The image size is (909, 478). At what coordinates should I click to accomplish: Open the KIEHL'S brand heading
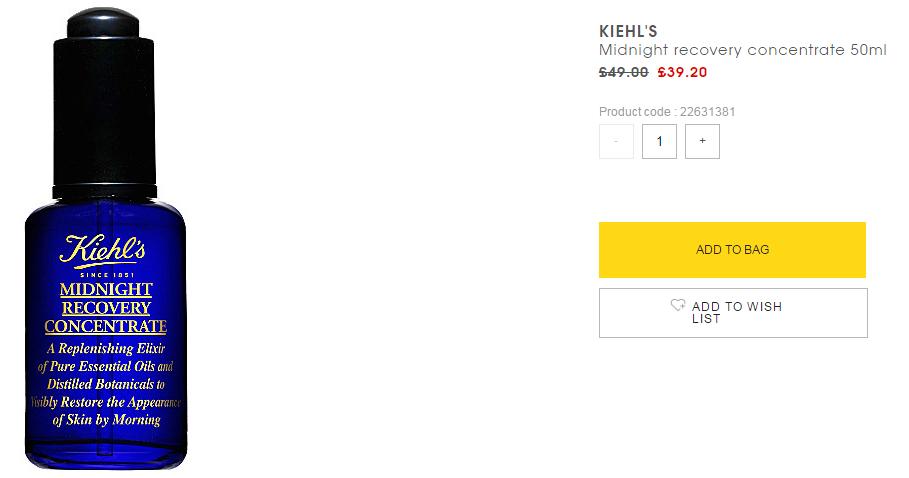(628, 31)
